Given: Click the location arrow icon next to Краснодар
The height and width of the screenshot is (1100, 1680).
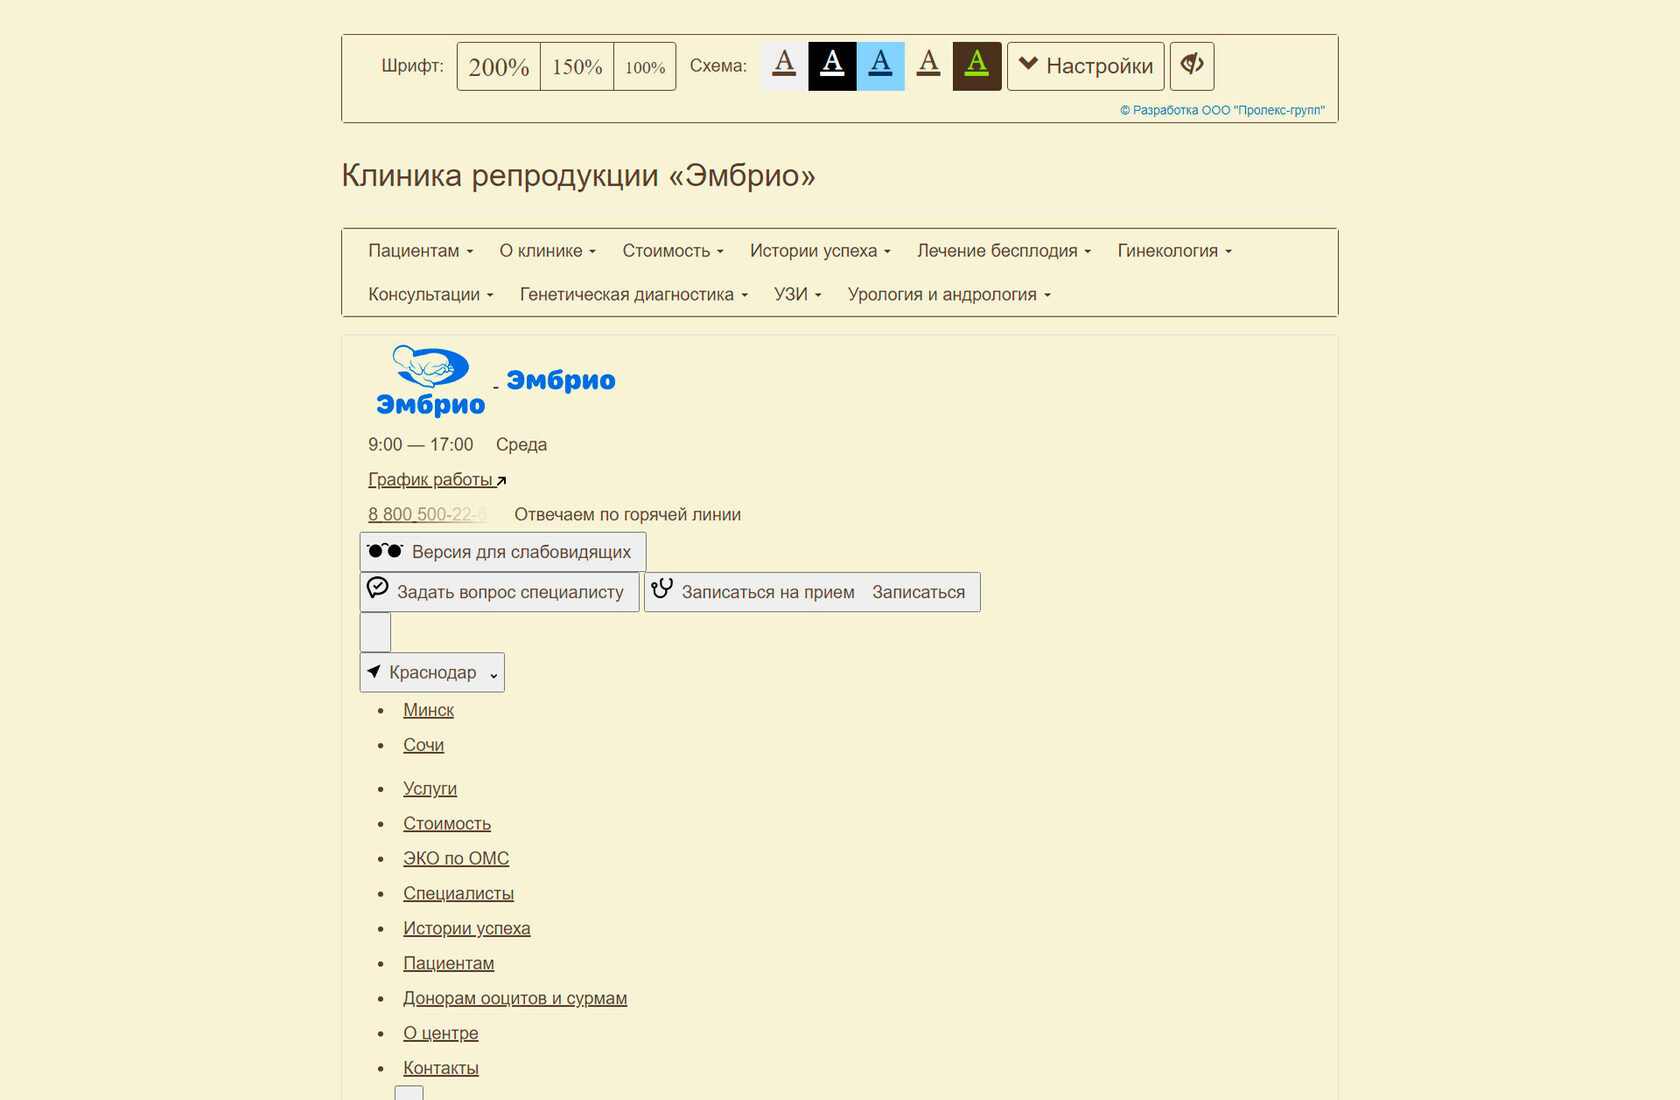Looking at the screenshot, I should point(374,672).
